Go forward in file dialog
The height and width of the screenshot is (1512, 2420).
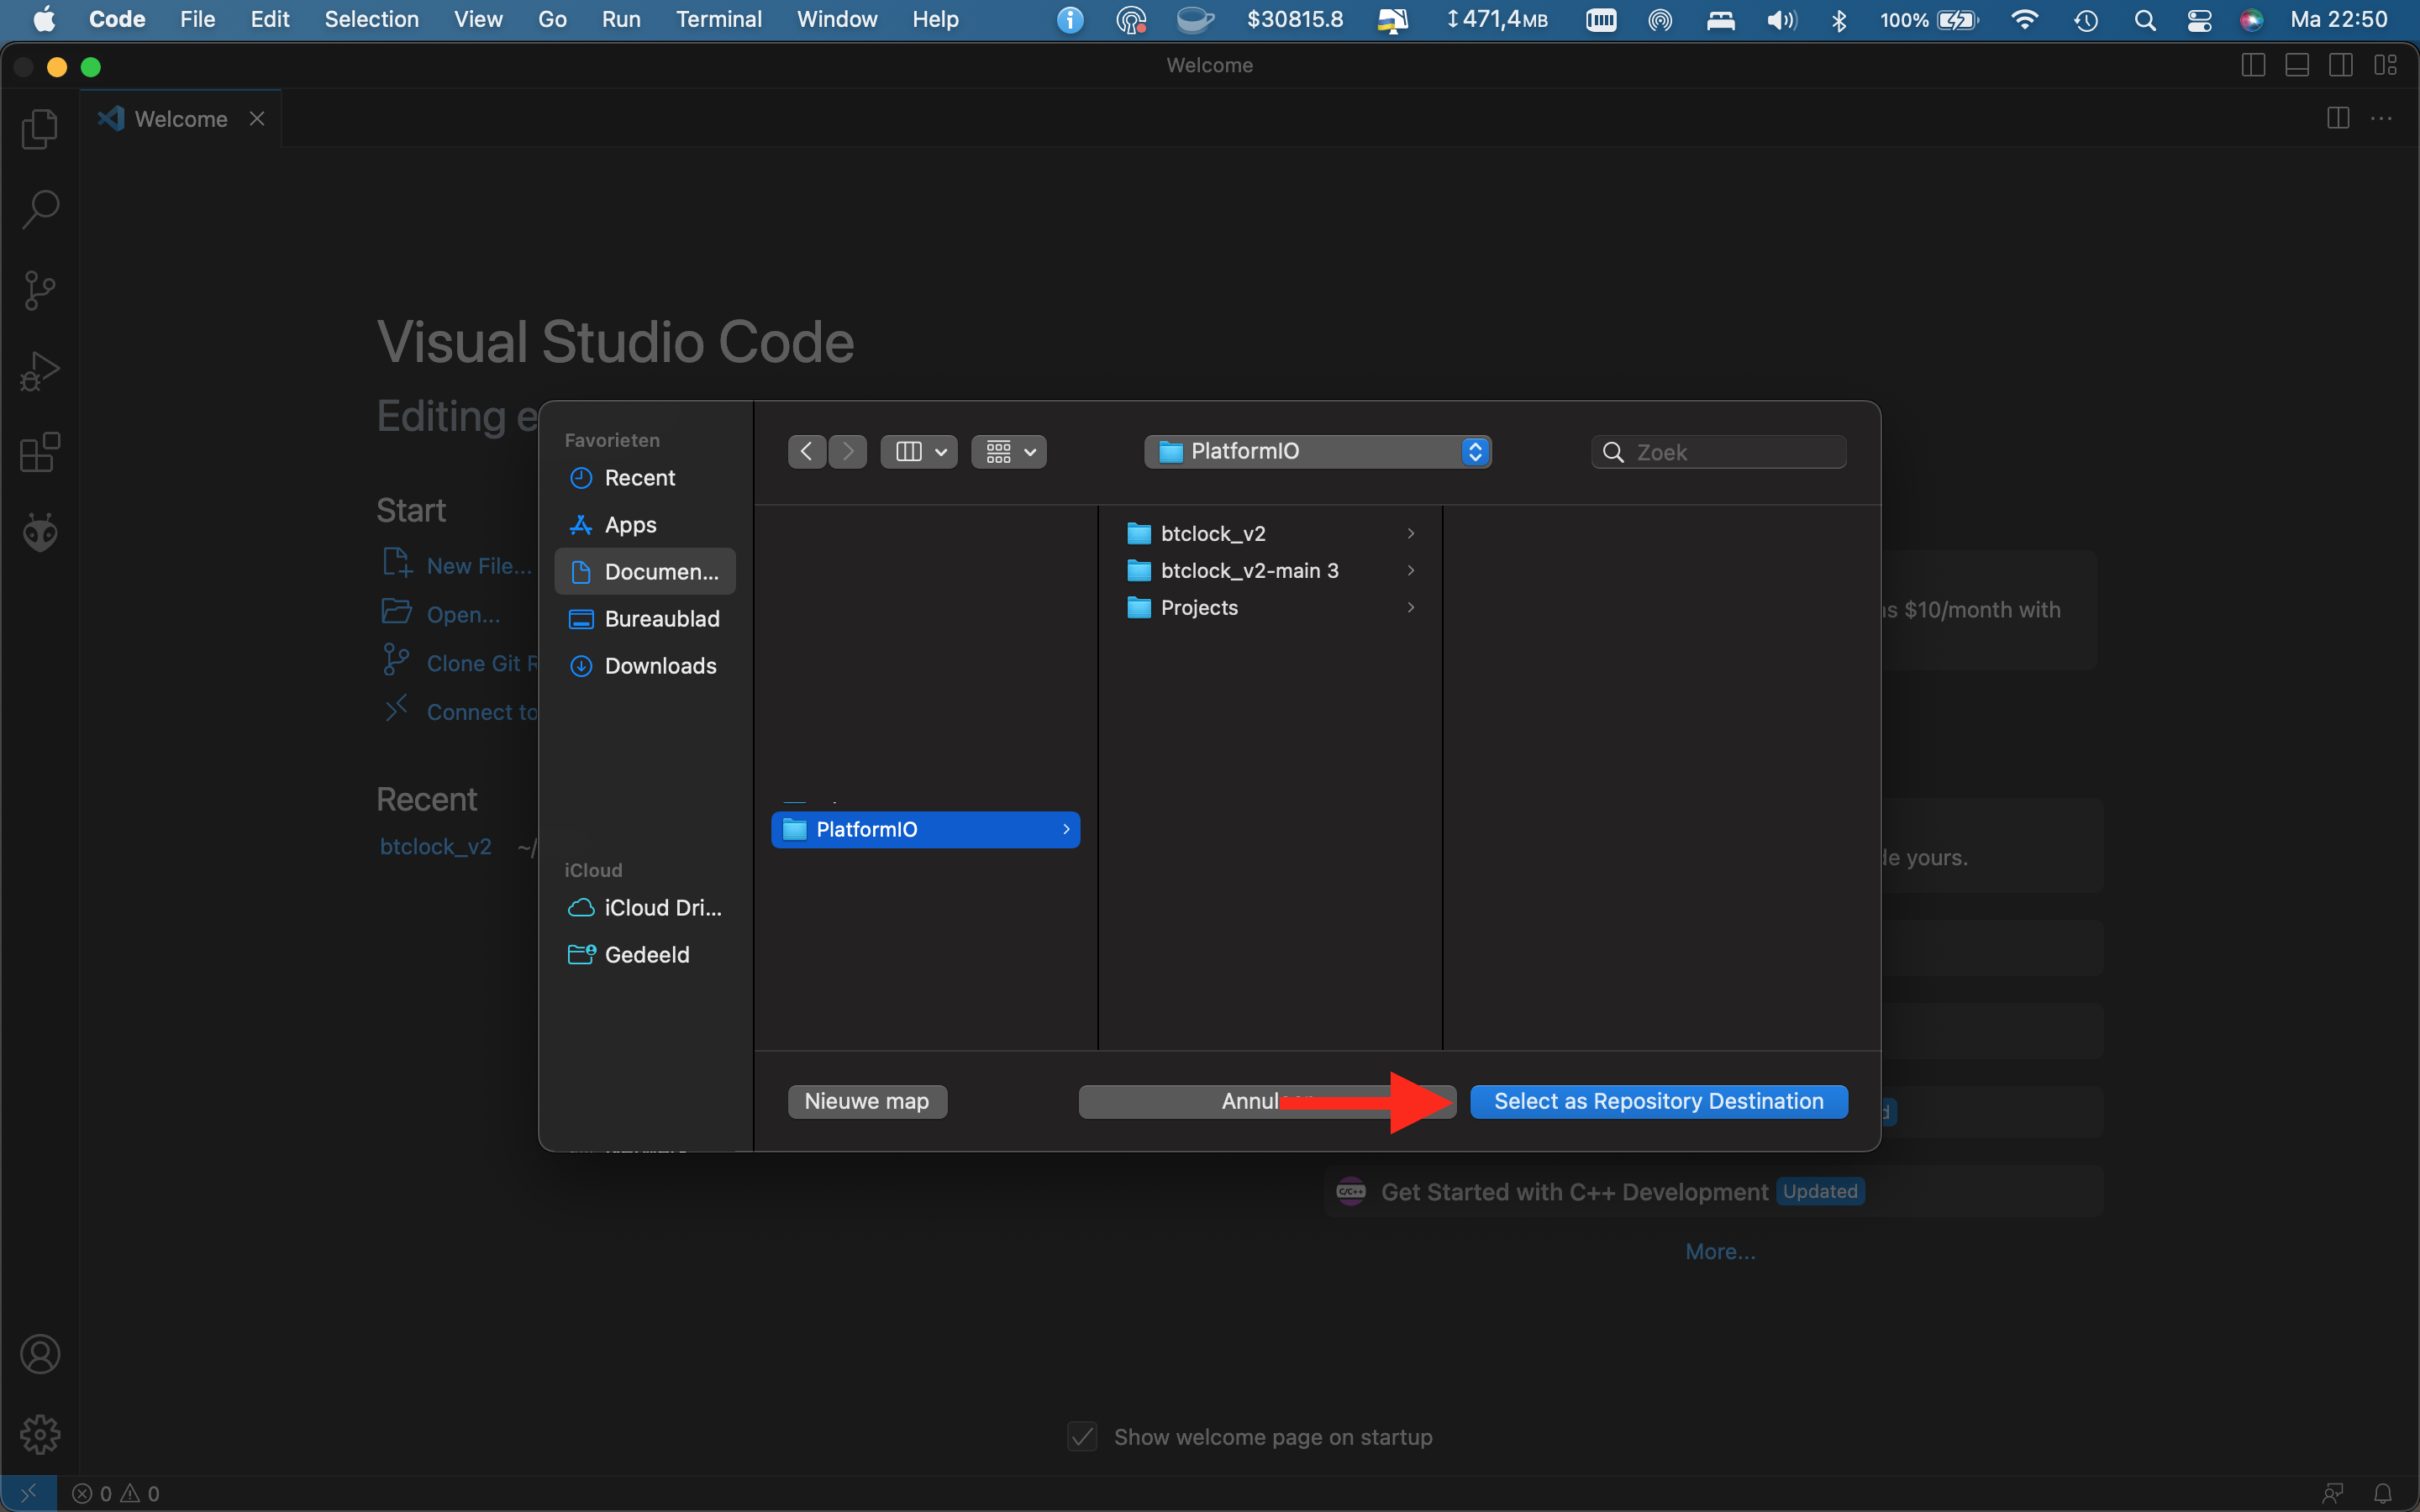[x=848, y=452]
